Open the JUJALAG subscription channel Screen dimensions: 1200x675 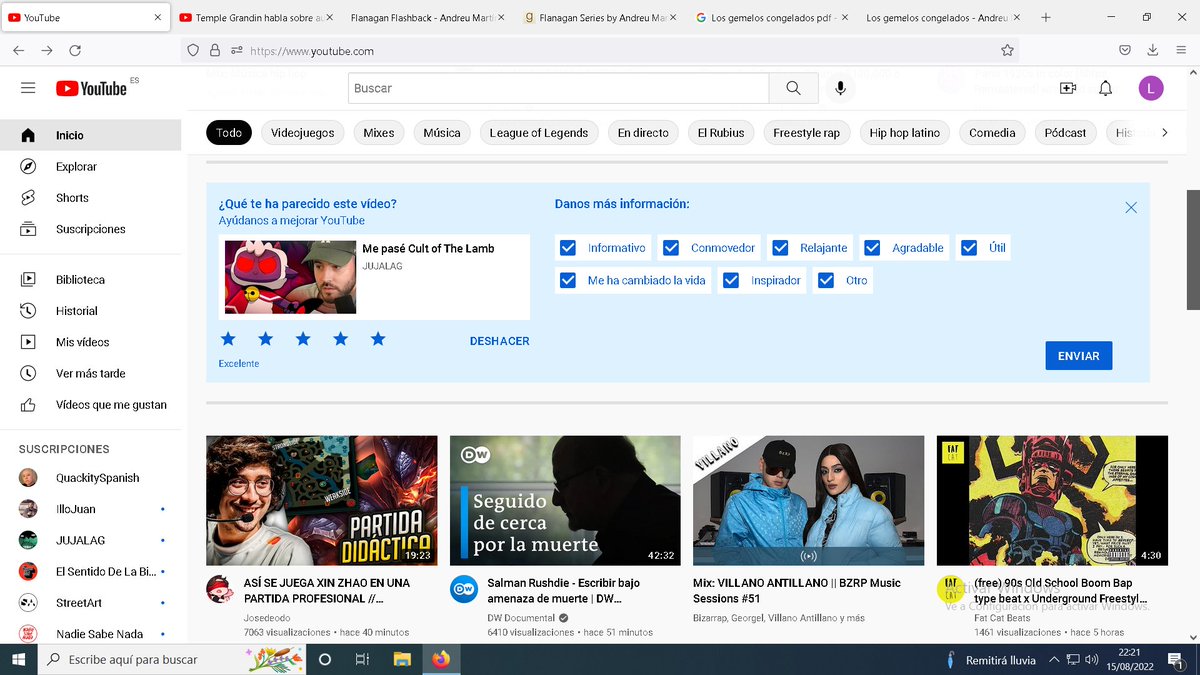pos(91,540)
